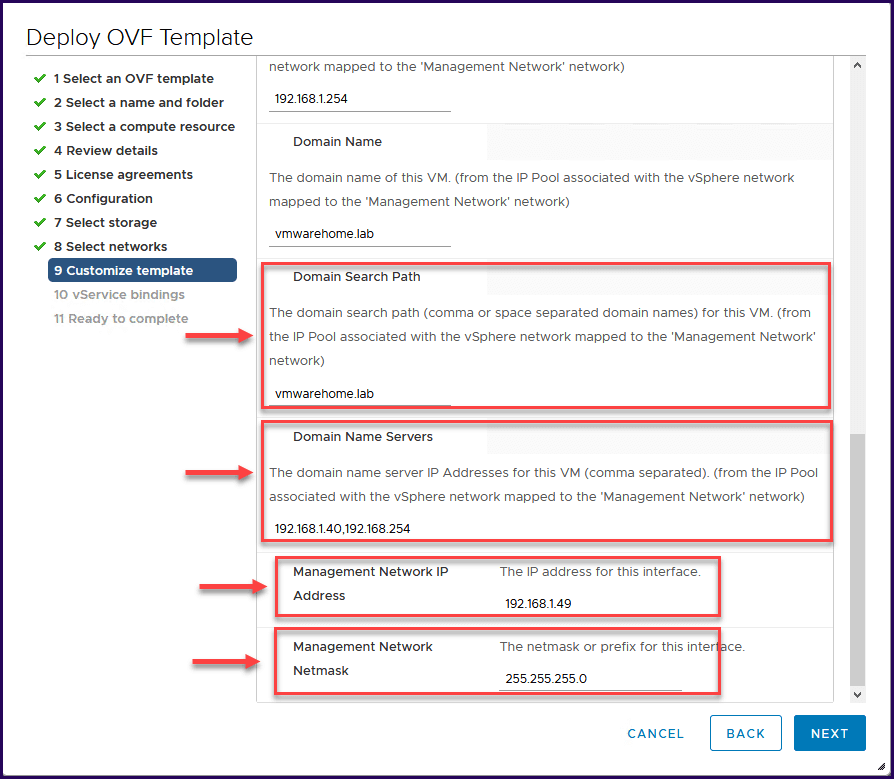Click the Management Network IP Address label
The image size is (894, 779).
tap(371, 583)
